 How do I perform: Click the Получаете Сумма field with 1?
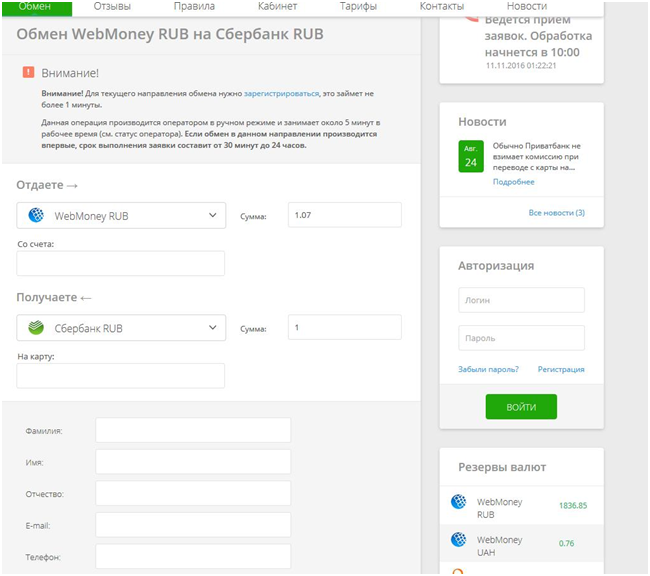(x=344, y=327)
